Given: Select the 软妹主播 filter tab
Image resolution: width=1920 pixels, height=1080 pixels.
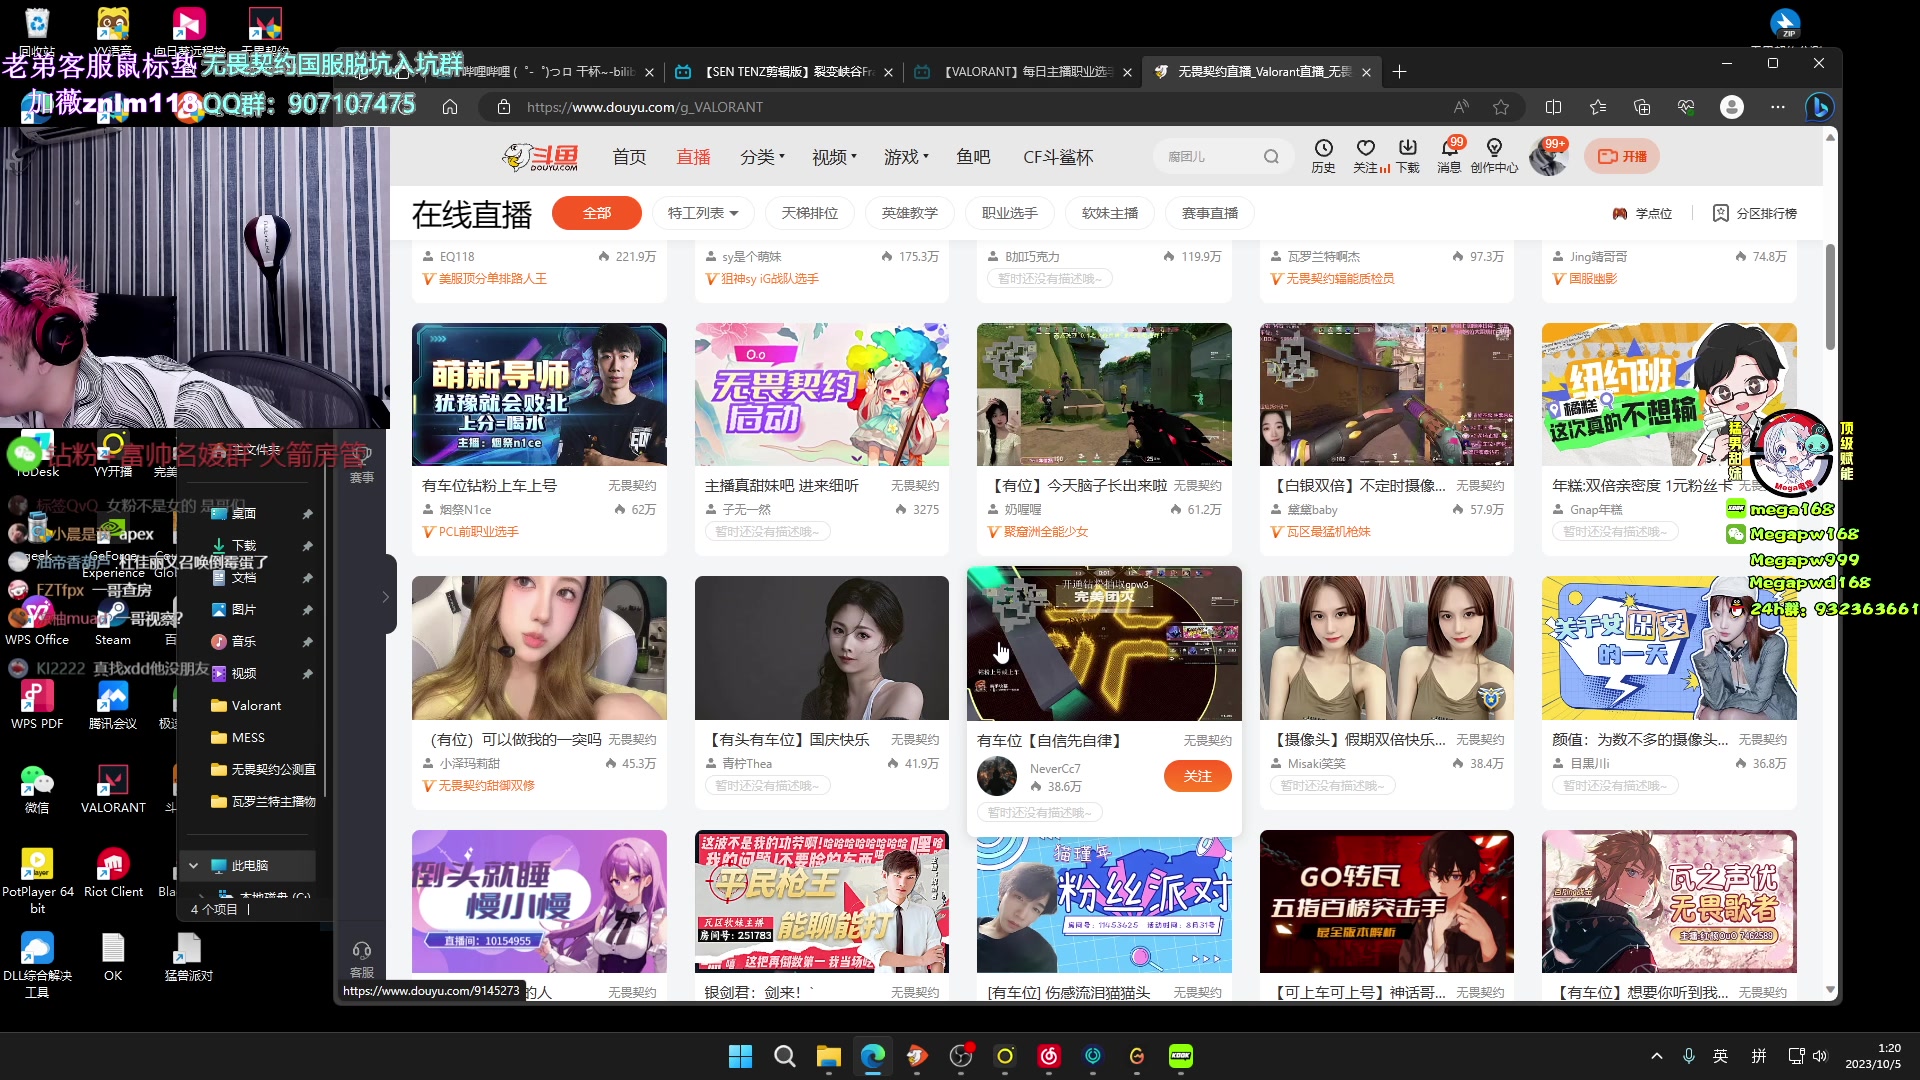Looking at the screenshot, I should tap(1110, 213).
